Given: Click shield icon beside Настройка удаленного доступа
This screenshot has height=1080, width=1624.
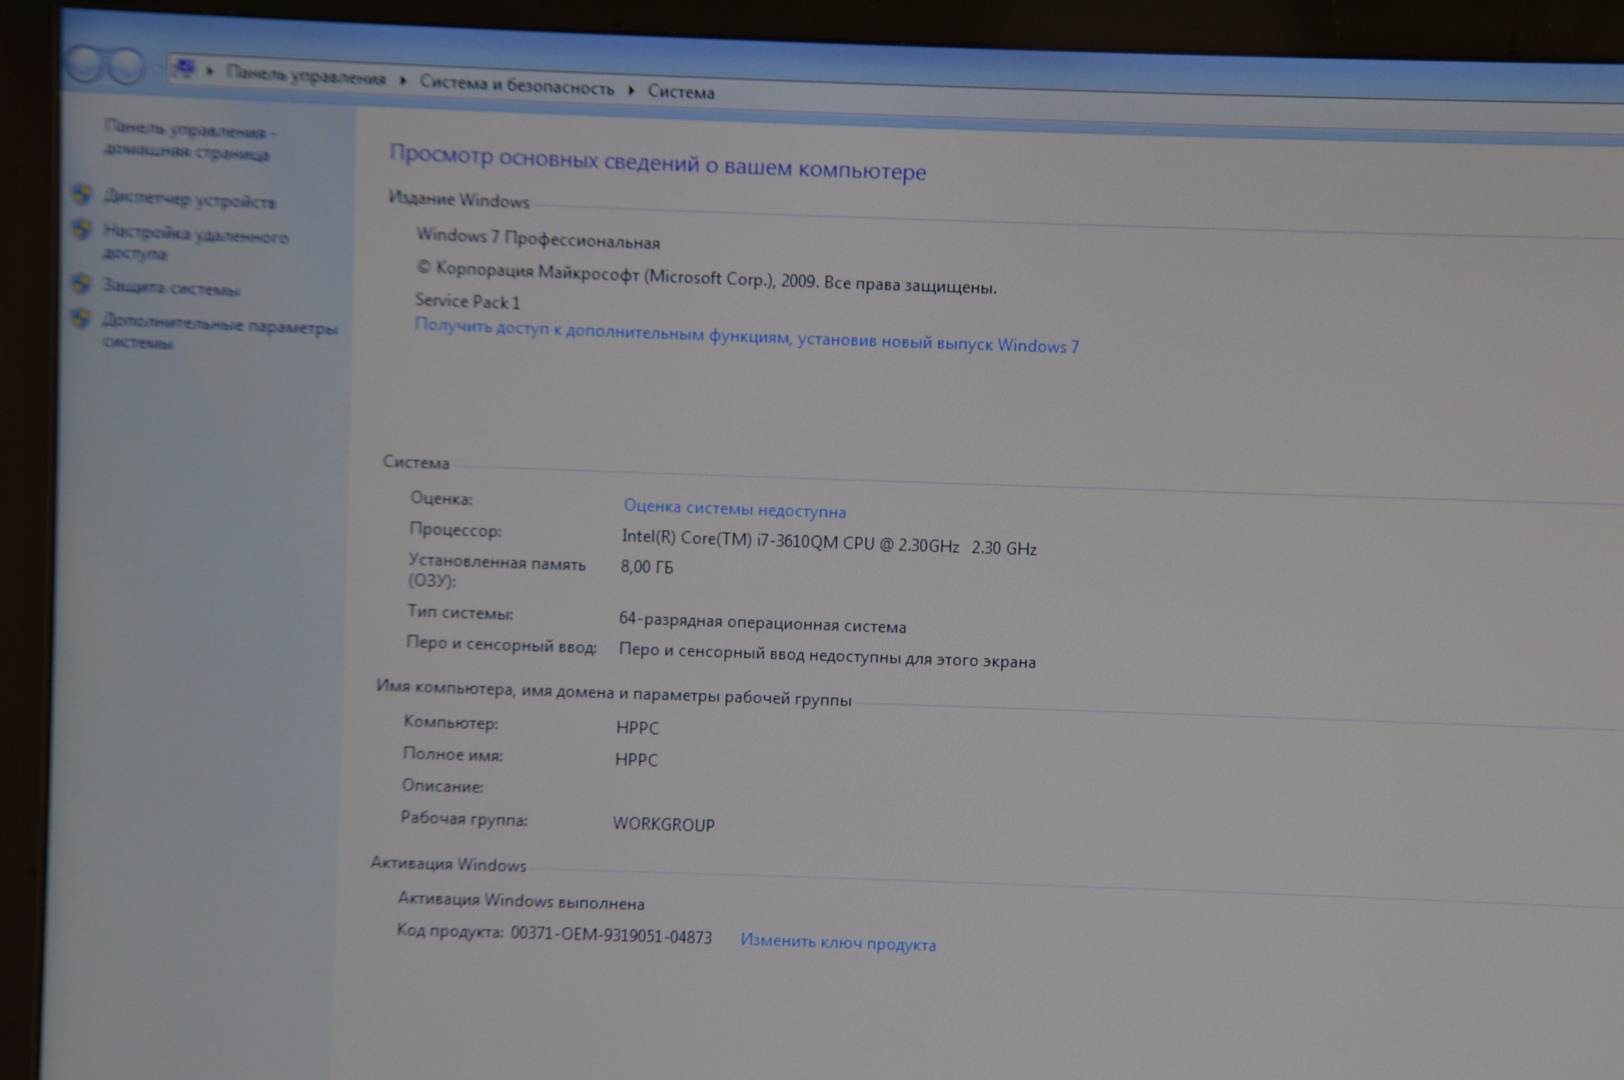Looking at the screenshot, I should click(x=82, y=231).
